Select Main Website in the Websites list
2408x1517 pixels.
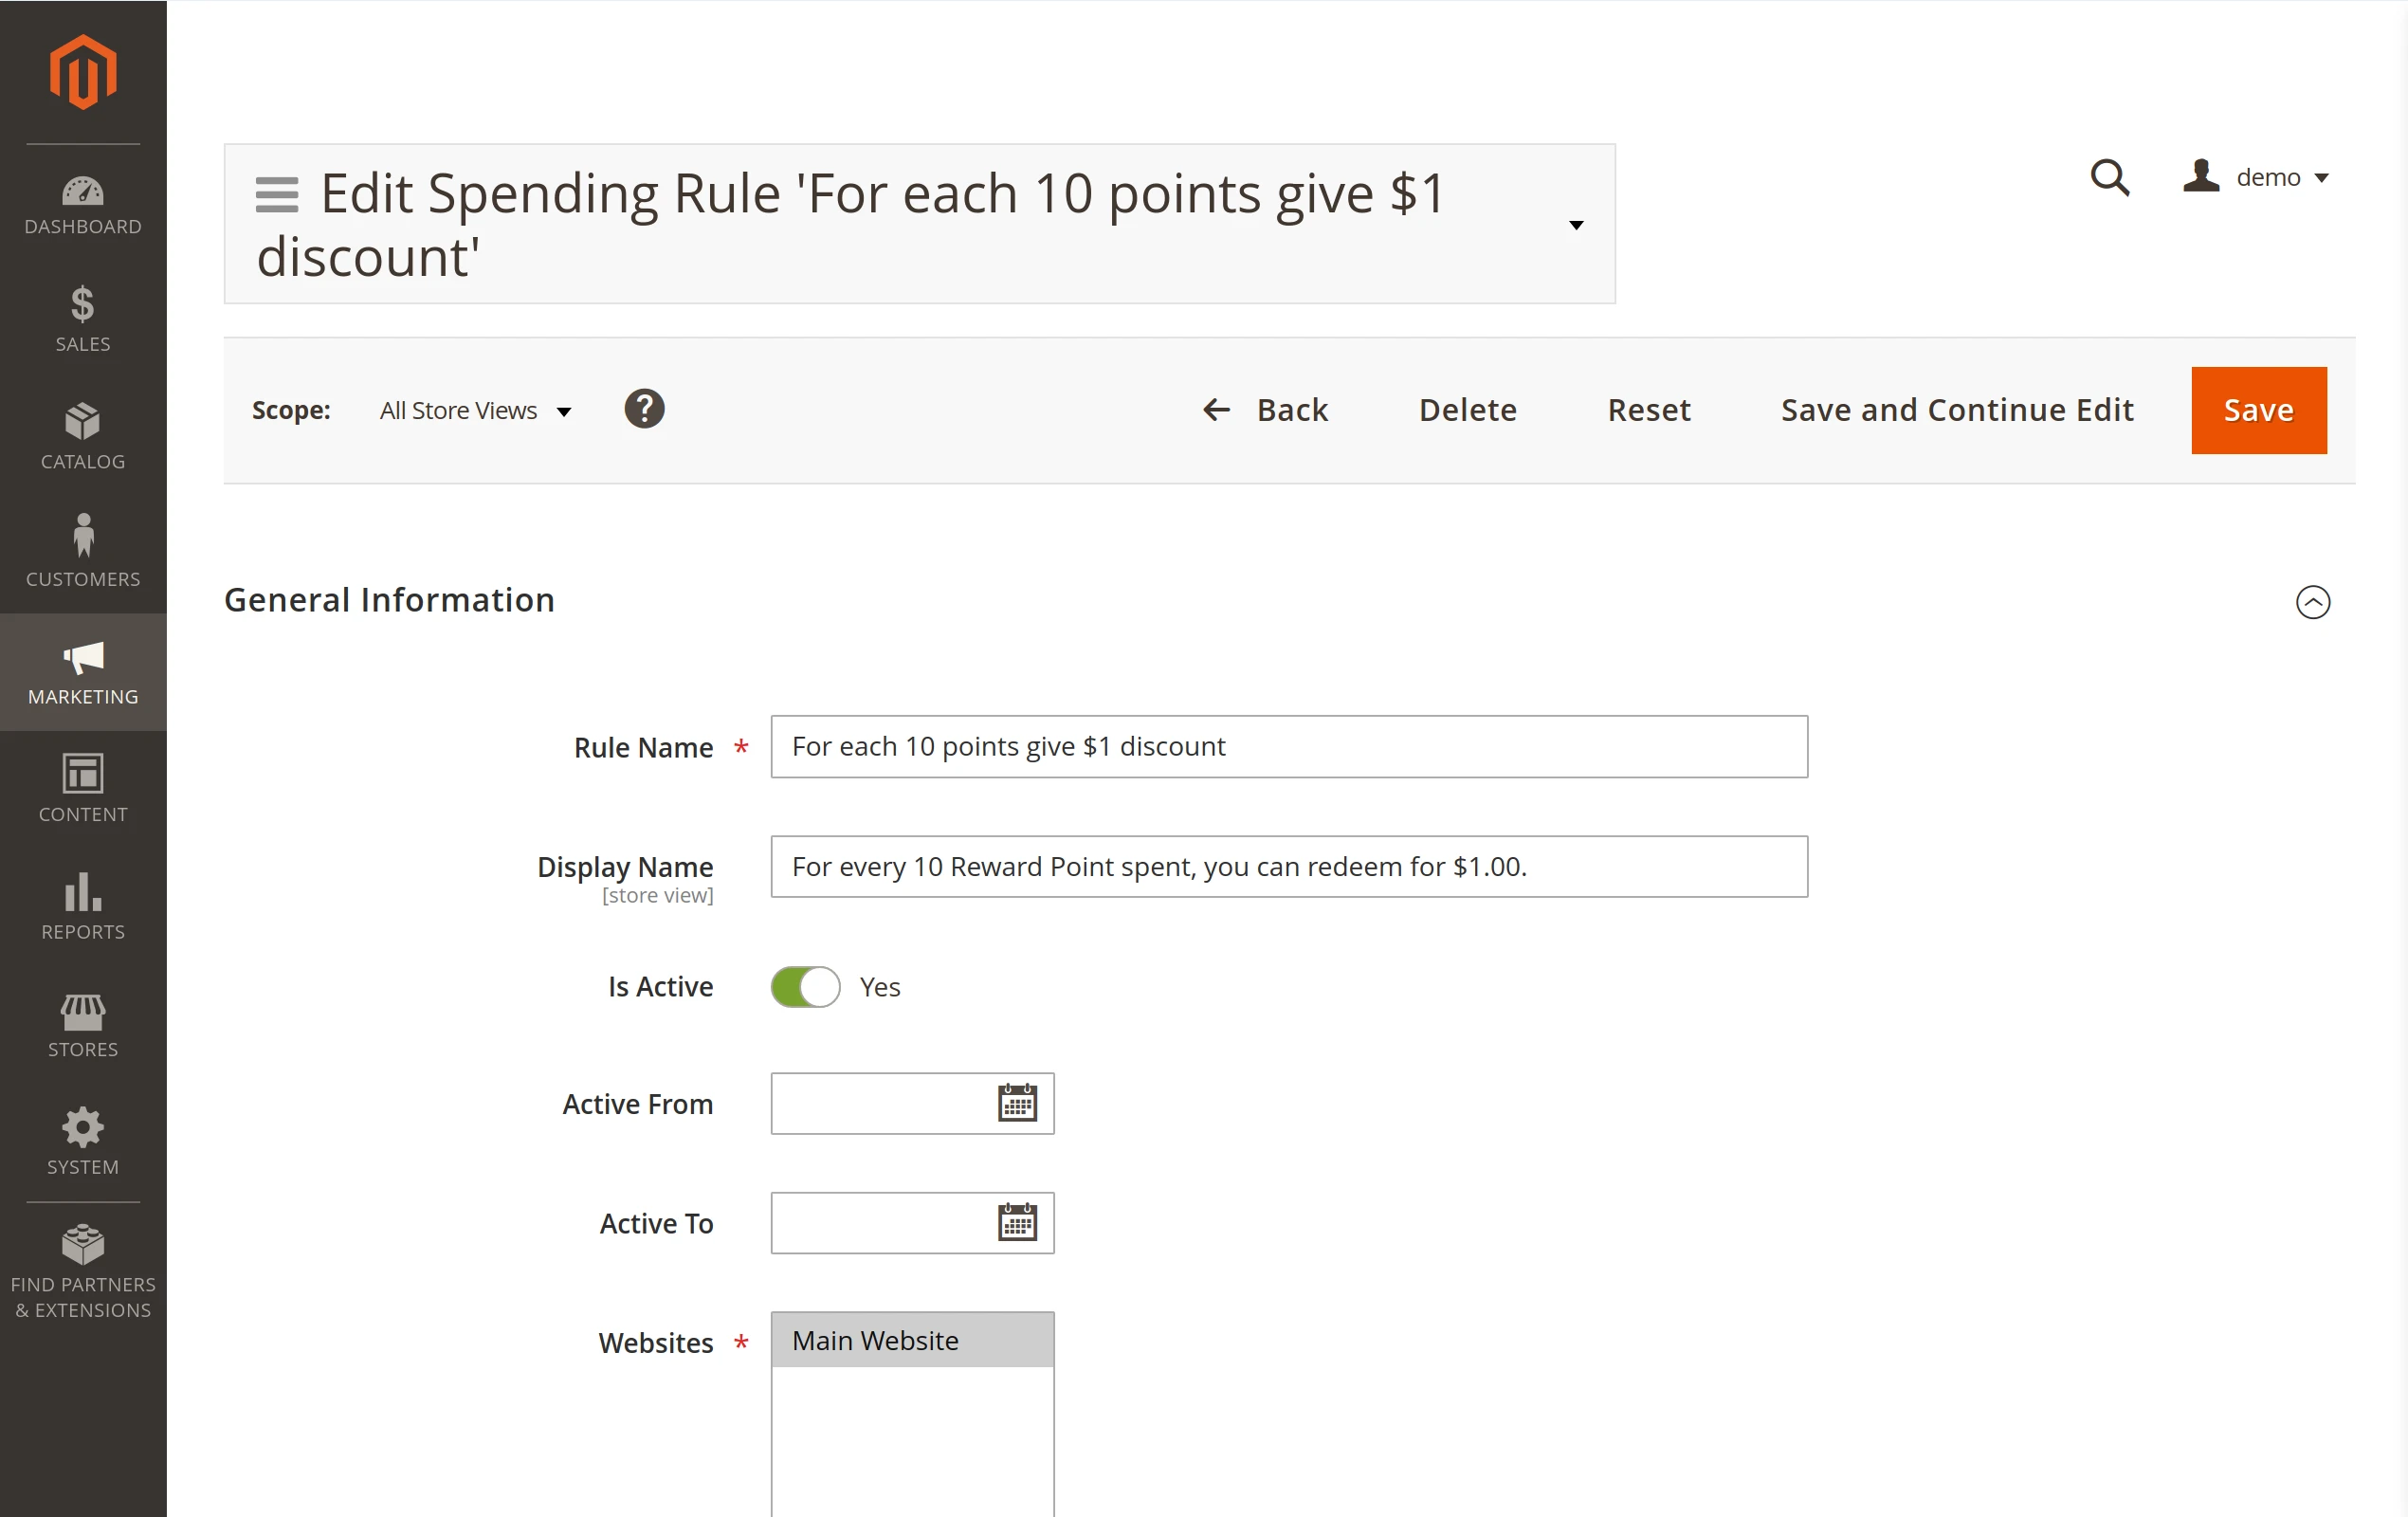click(875, 1340)
